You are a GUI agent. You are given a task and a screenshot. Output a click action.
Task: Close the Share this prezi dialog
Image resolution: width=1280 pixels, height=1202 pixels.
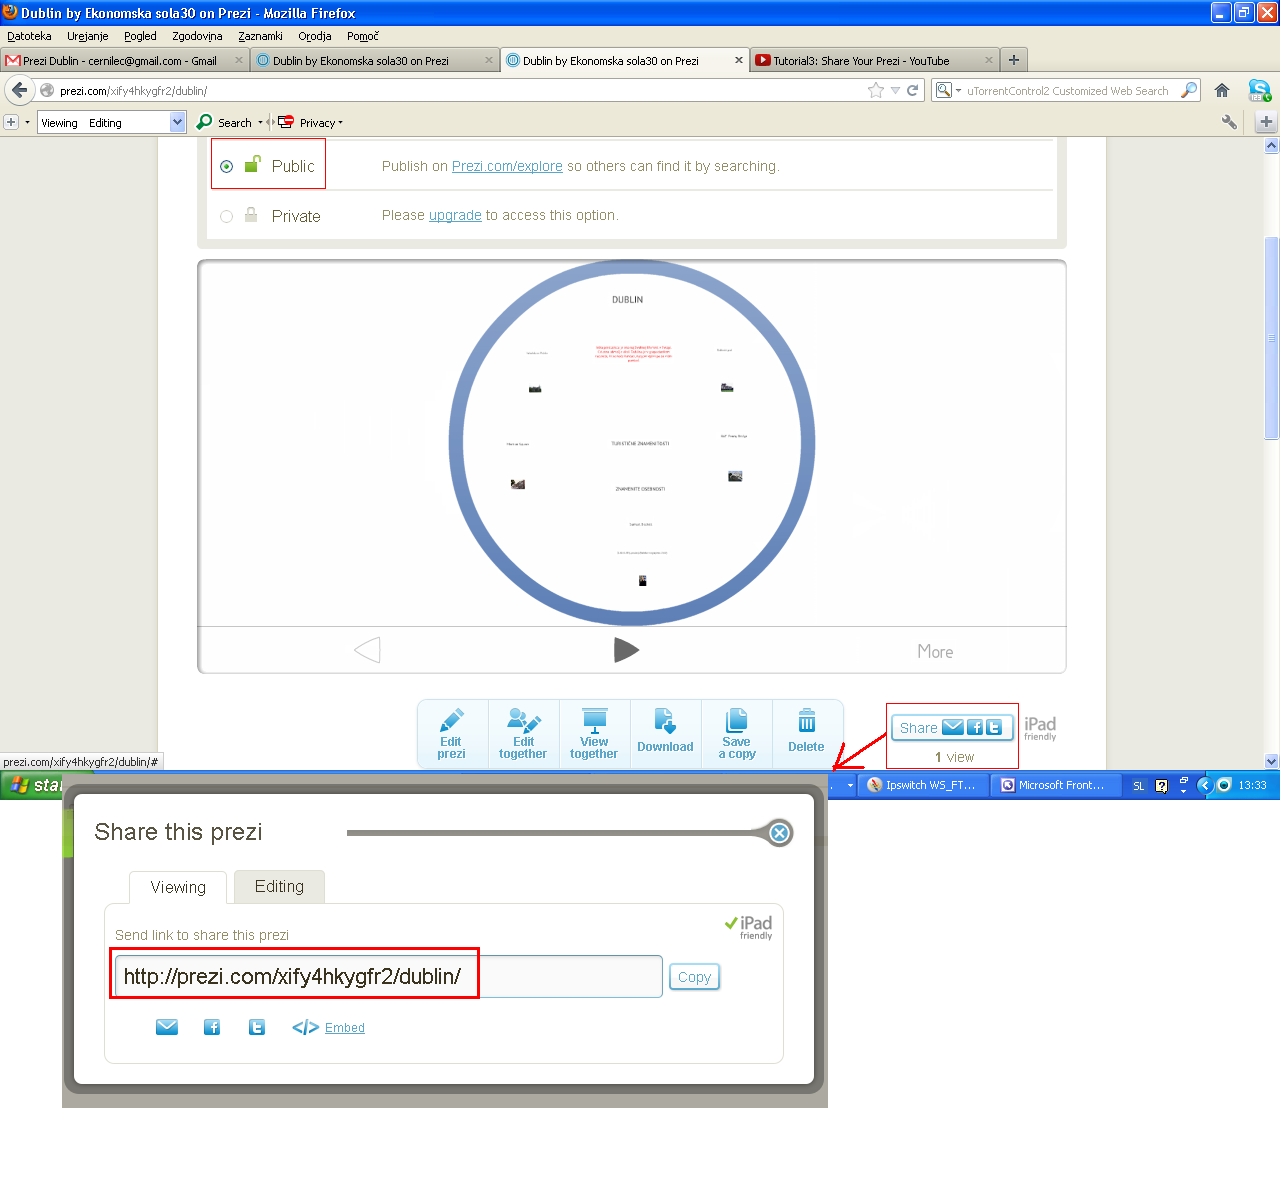780,832
